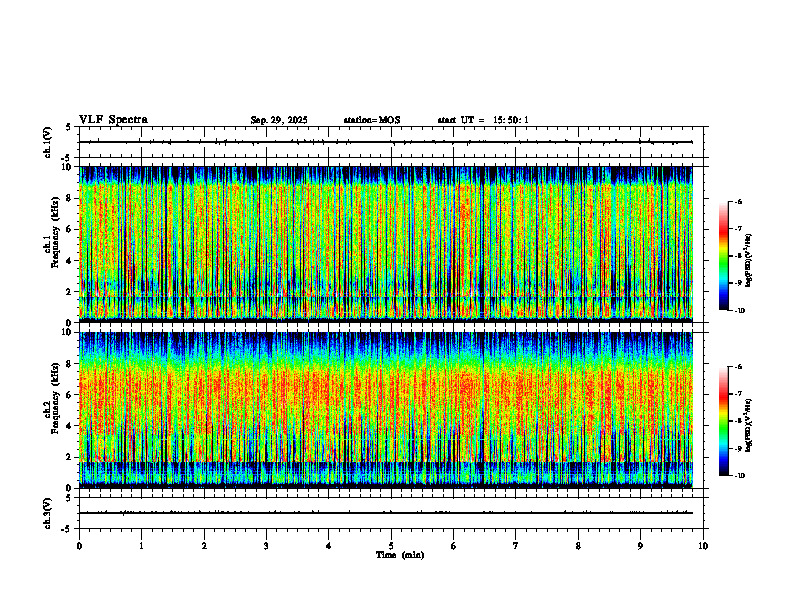This screenshot has width=792, height=612.
Task: Click the "2" tick on ch.2 frequency axis
Action: pyautogui.click(x=70, y=457)
